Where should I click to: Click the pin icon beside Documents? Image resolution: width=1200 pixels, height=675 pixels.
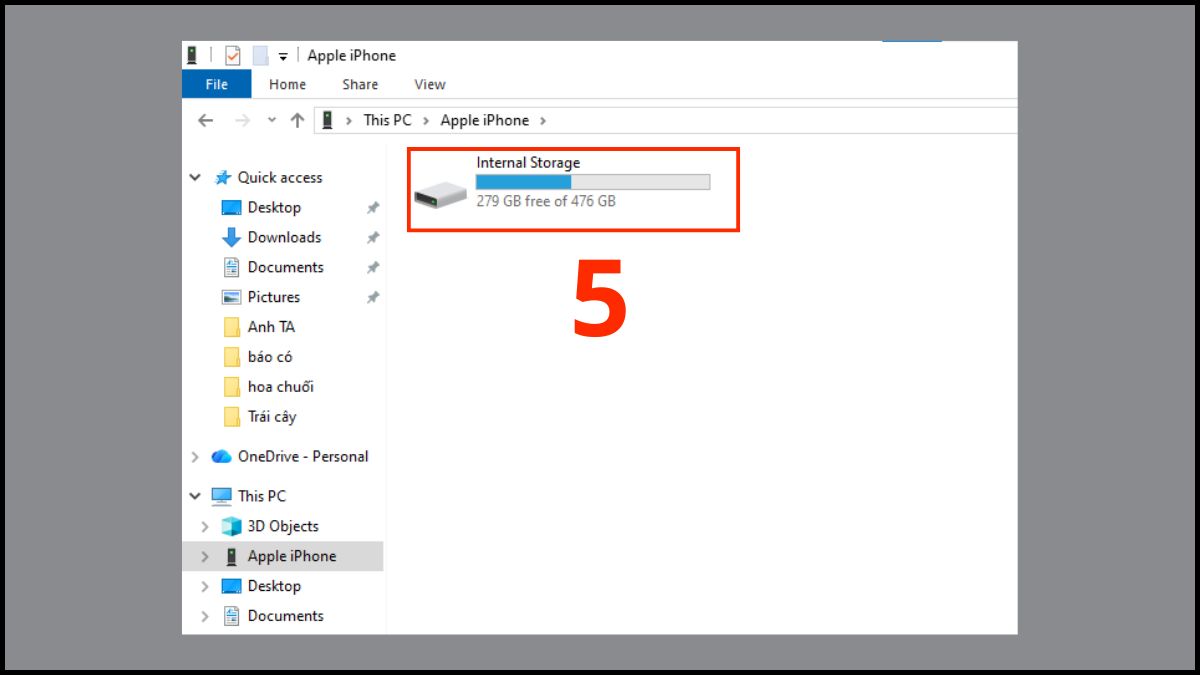click(372, 268)
